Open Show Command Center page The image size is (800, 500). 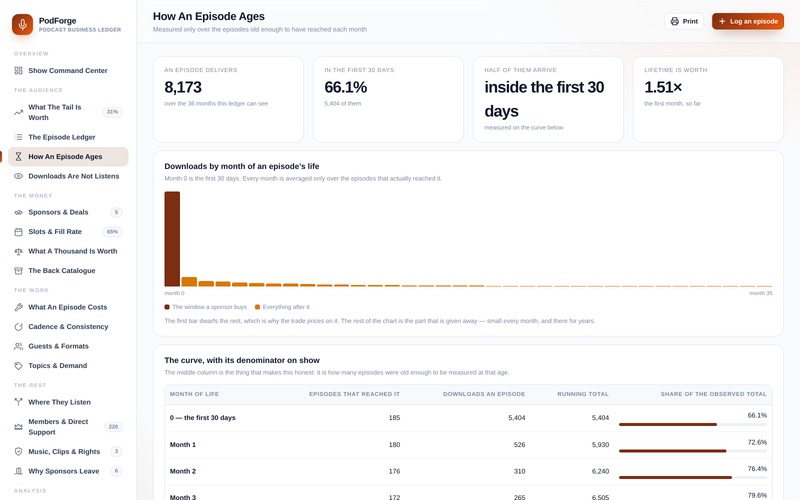(x=68, y=70)
